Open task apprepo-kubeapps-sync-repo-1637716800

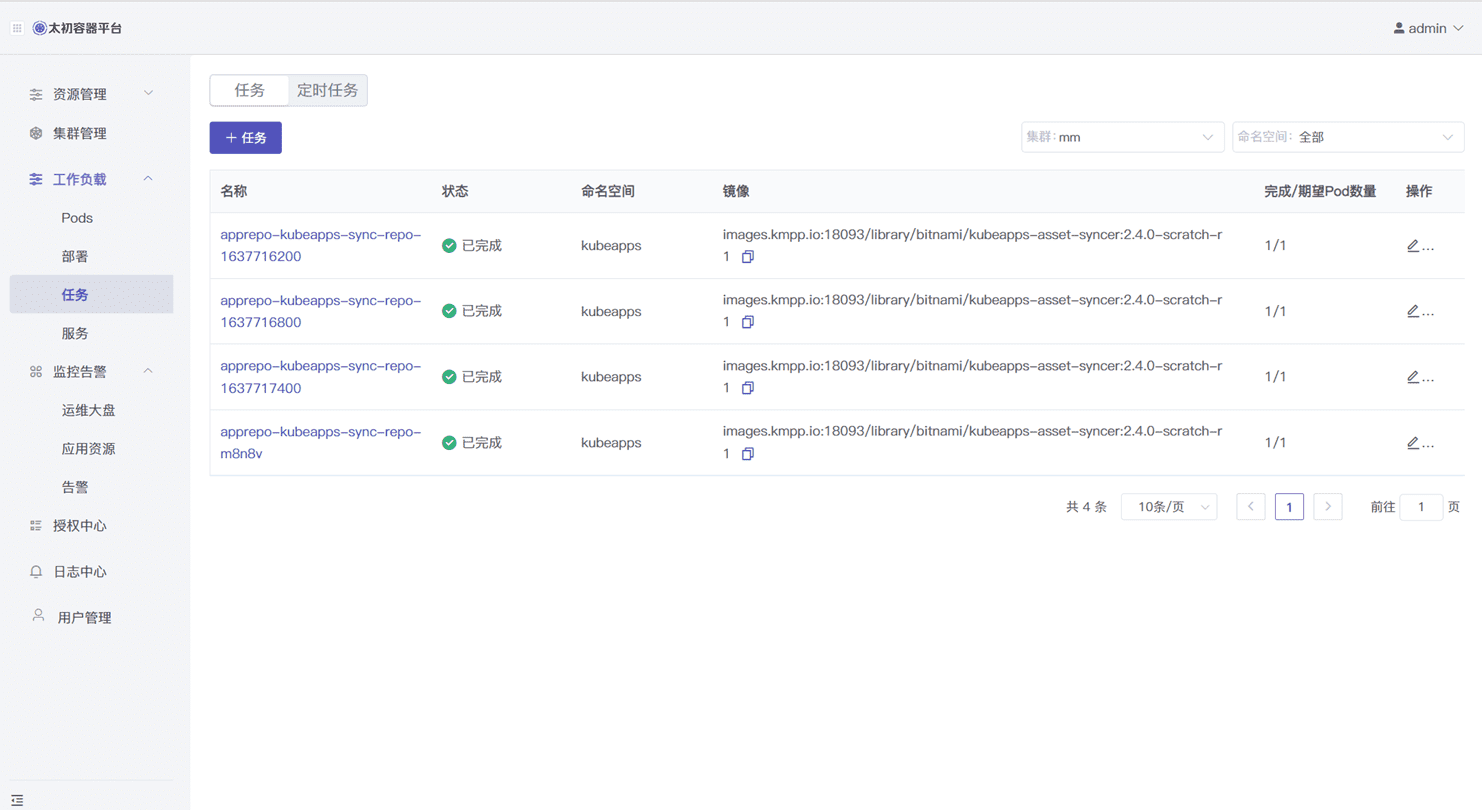[320, 311]
